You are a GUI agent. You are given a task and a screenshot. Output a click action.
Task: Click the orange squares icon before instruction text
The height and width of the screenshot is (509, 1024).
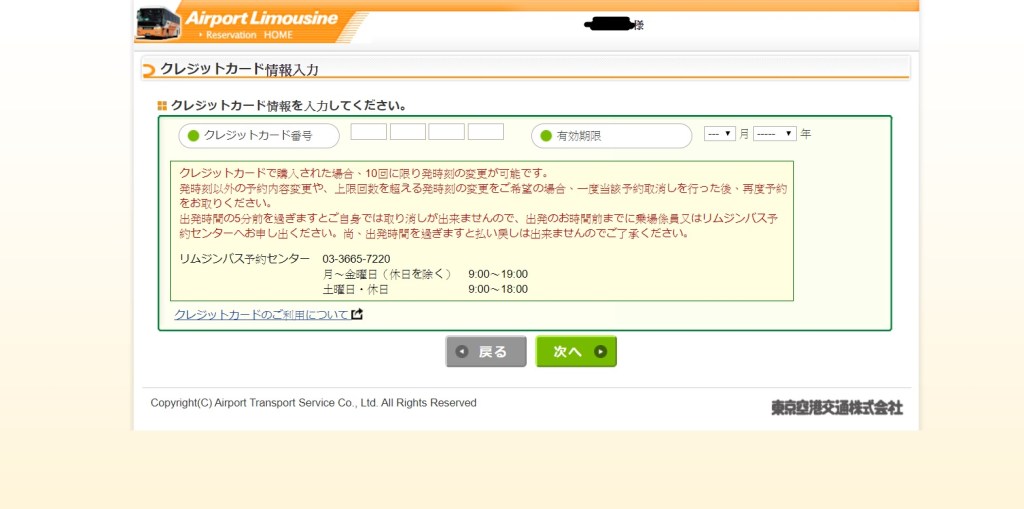tap(162, 105)
